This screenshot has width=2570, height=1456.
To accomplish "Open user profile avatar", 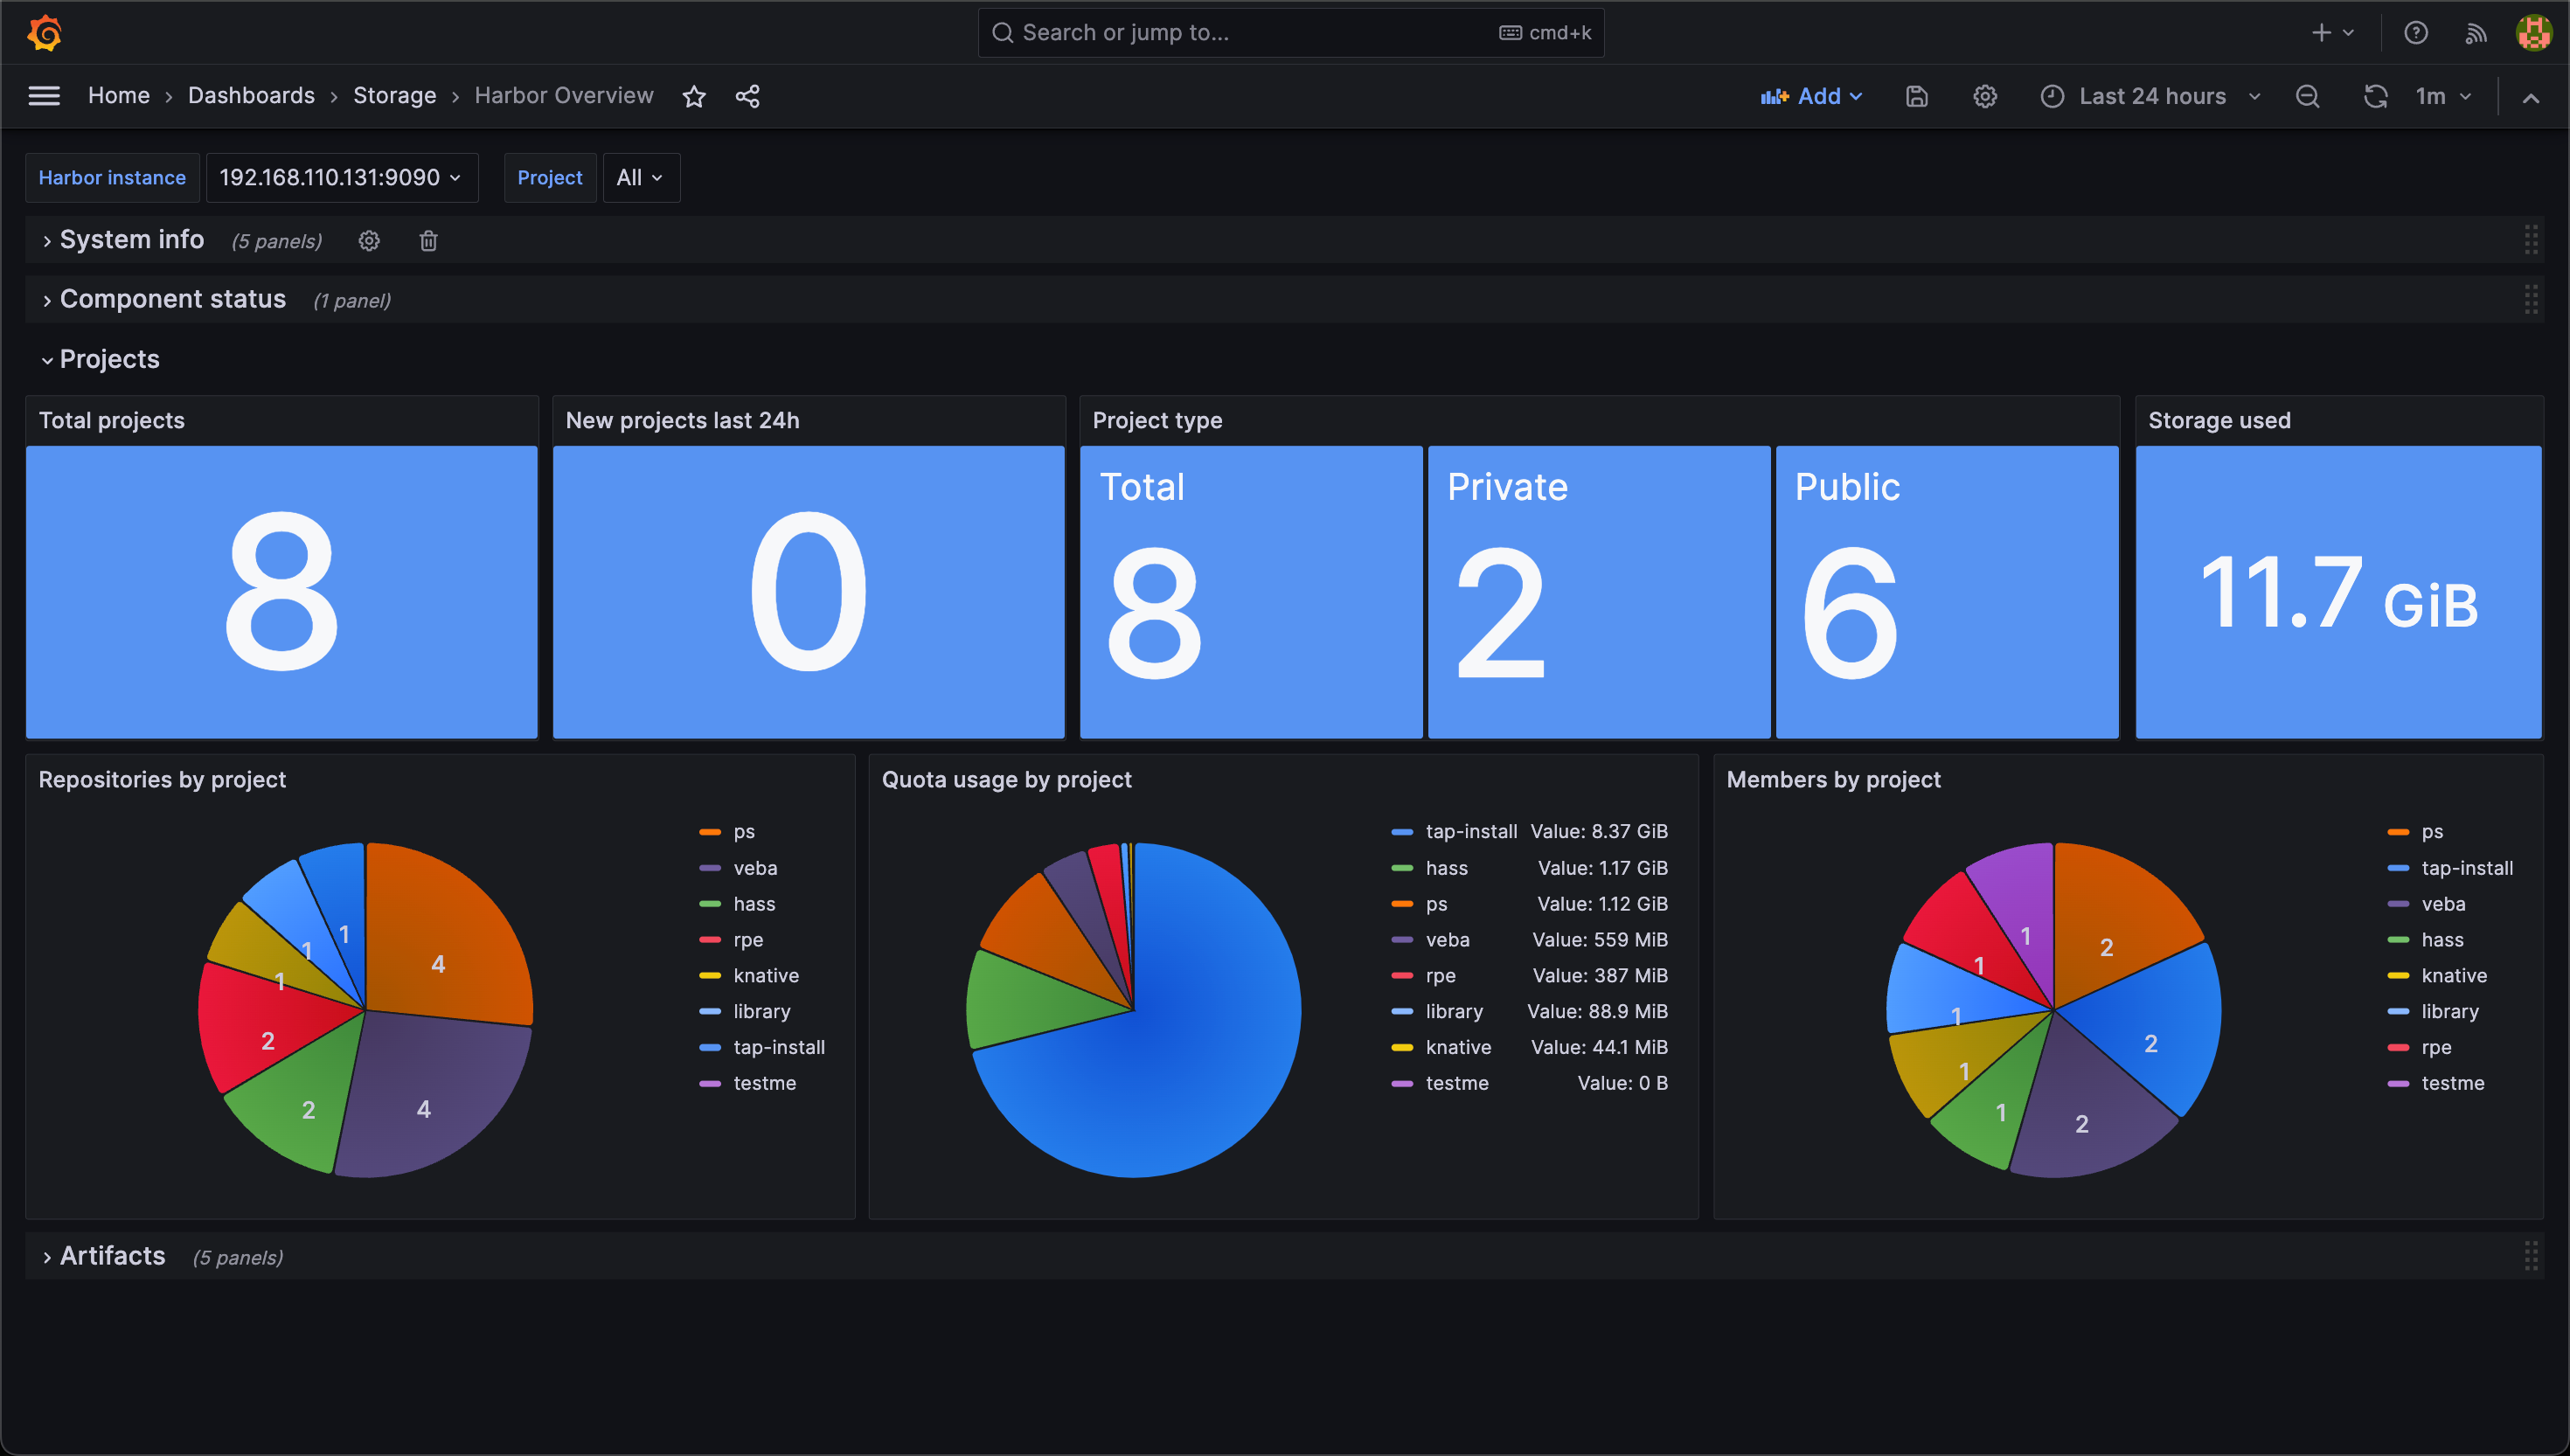I will pos(2534,33).
